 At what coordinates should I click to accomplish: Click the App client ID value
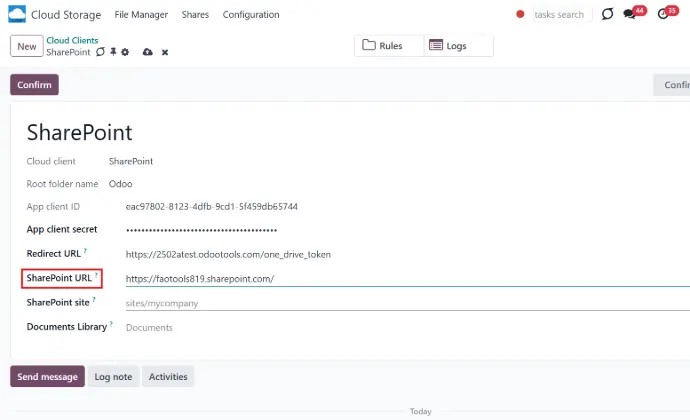pyautogui.click(x=212, y=206)
